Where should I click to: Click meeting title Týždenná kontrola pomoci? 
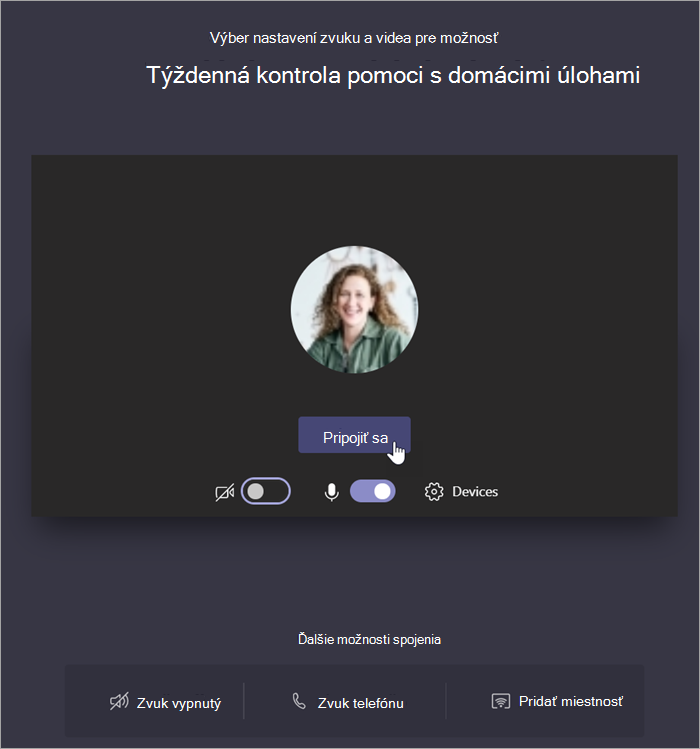pos(393,75)
